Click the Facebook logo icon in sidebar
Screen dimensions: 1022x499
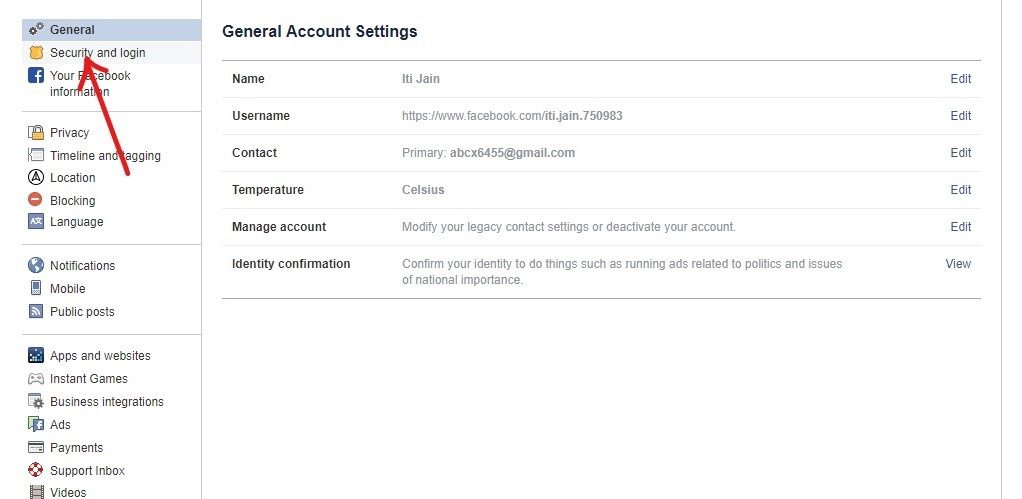pyautogui.click(x=36, y=76)
